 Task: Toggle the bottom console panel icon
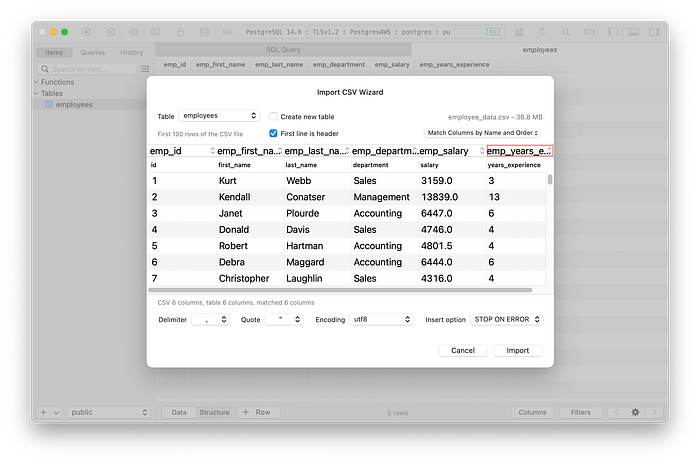(x=633, y=32)
